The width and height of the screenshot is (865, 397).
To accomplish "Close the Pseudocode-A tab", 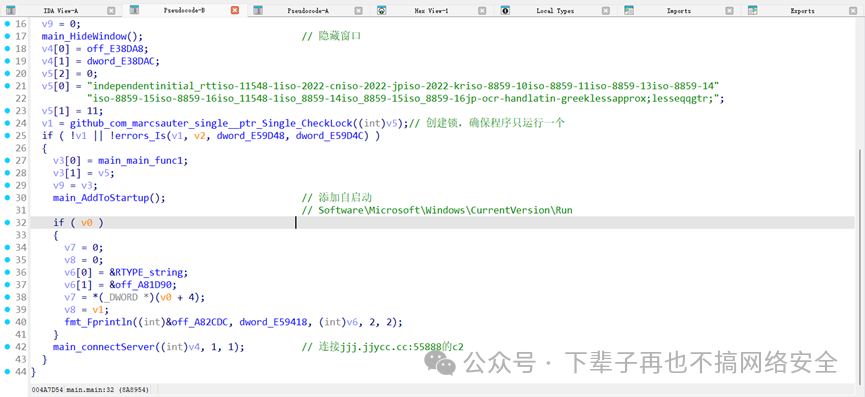I will click(359, 10).
